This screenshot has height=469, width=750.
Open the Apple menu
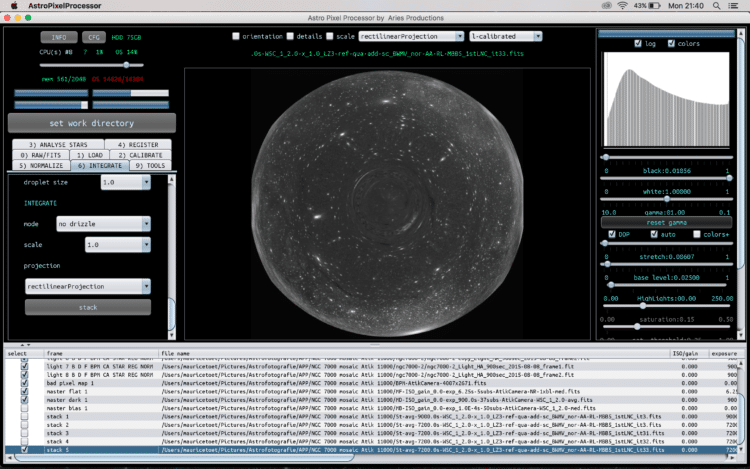(14, 6)
